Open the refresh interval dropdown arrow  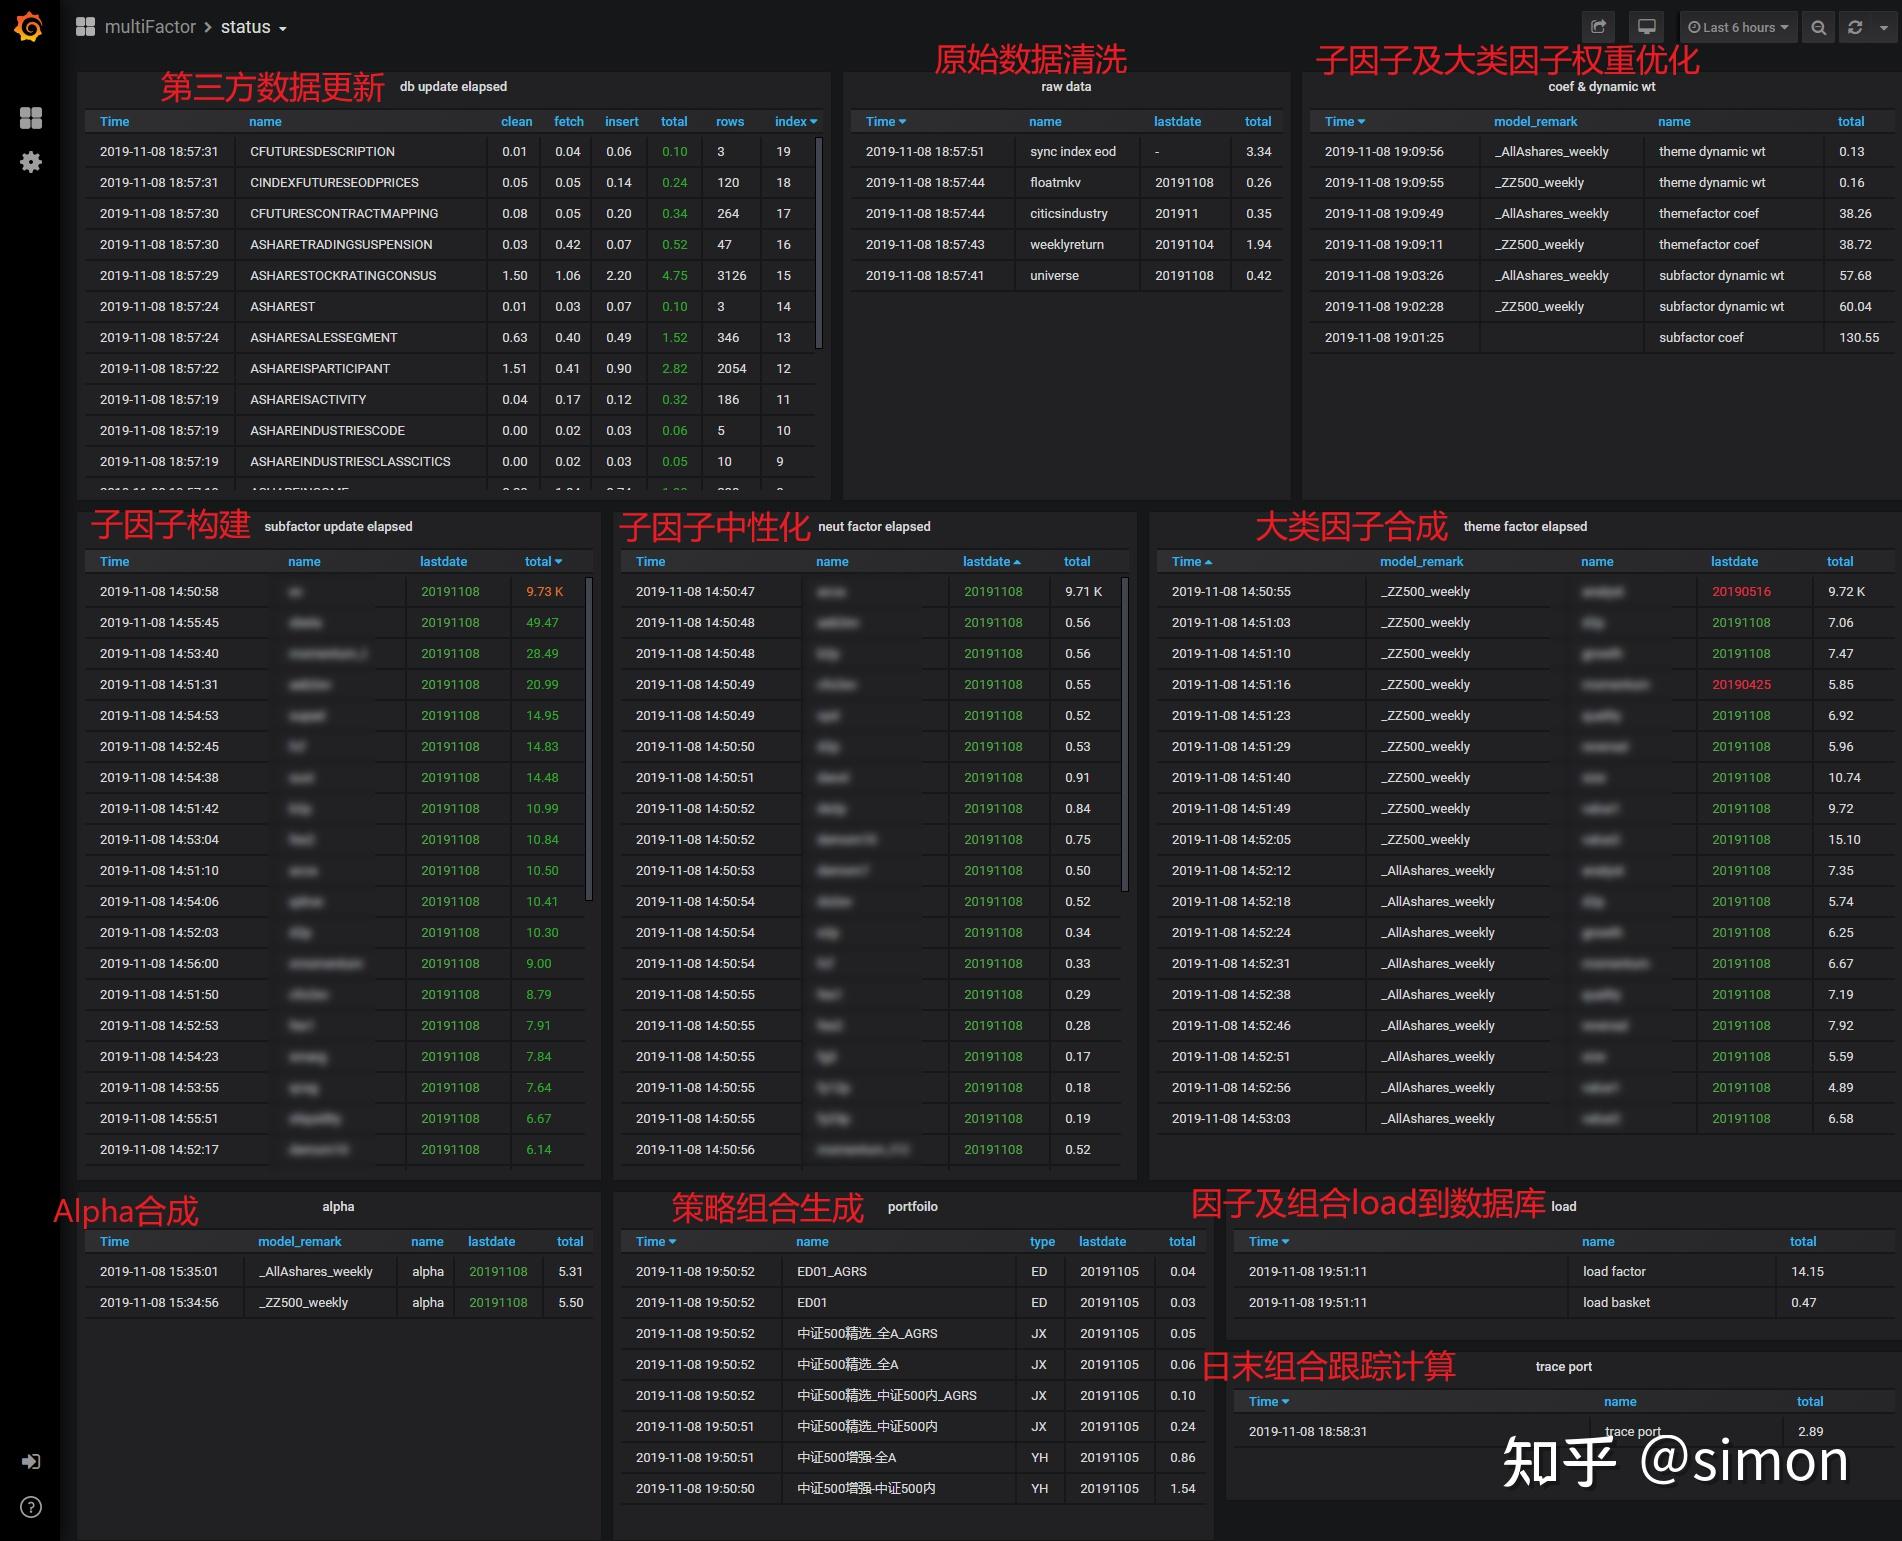(1884, 27)
